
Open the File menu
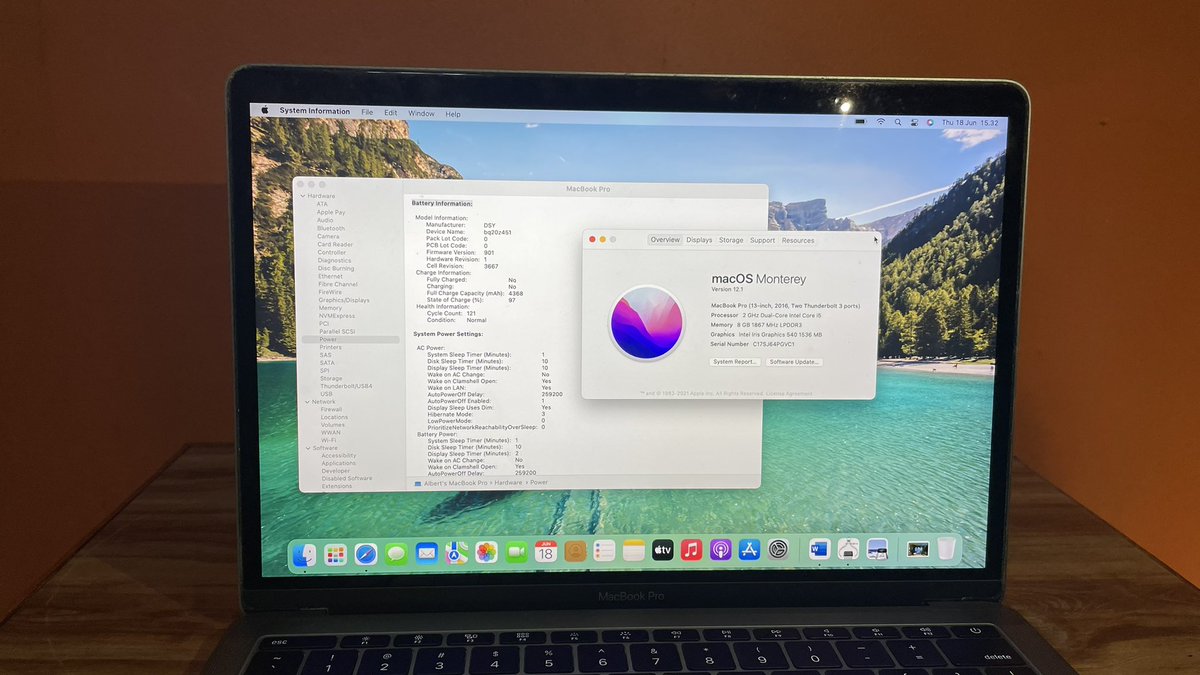pyautogui.click(x=367, y=112)
